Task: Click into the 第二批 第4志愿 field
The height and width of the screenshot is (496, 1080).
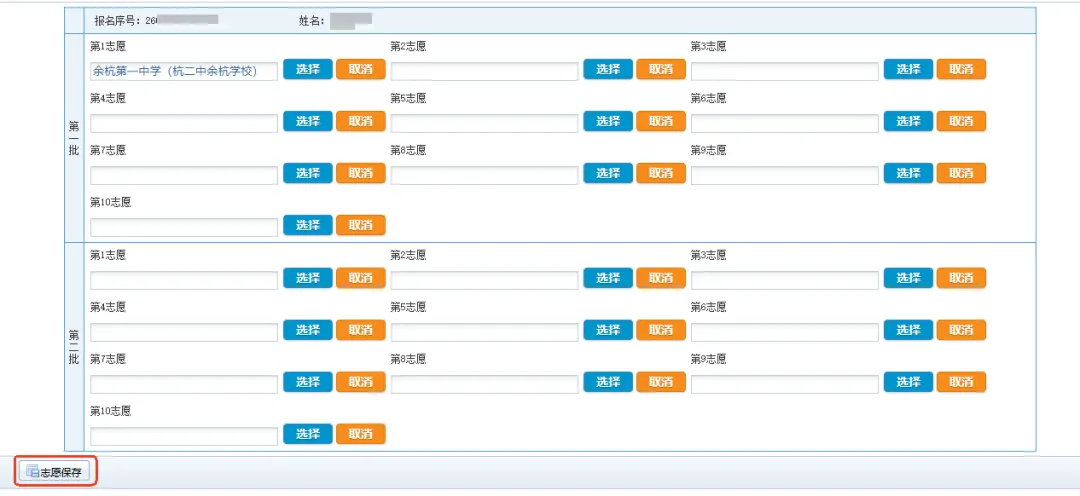Action: [184, 331]
